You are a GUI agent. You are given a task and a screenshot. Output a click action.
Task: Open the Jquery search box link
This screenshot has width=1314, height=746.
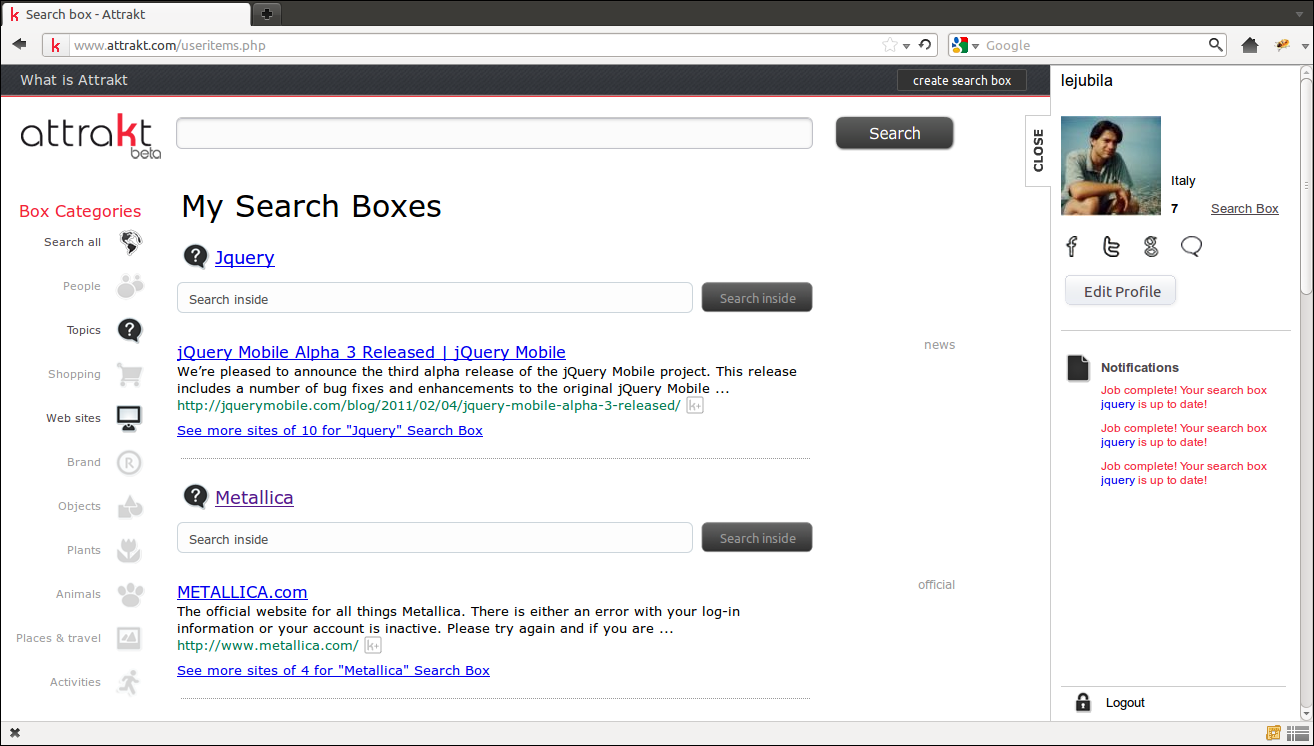(x=244, y=257)
